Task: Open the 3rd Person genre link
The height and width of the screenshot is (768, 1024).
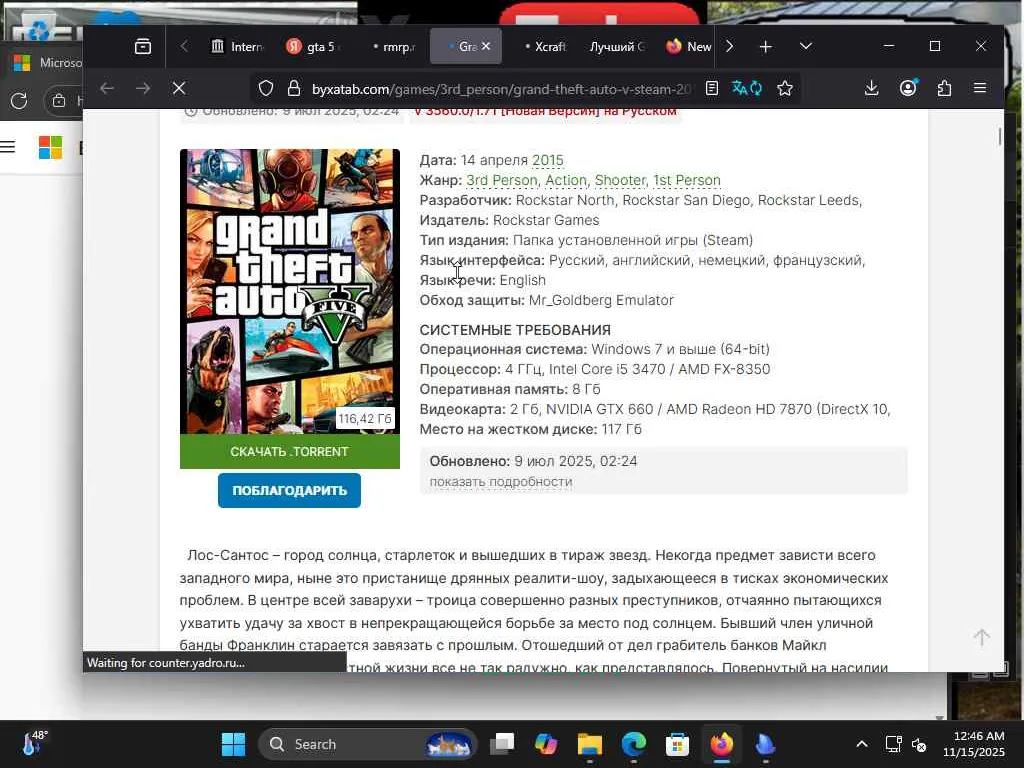Action: tap(502, 180)
